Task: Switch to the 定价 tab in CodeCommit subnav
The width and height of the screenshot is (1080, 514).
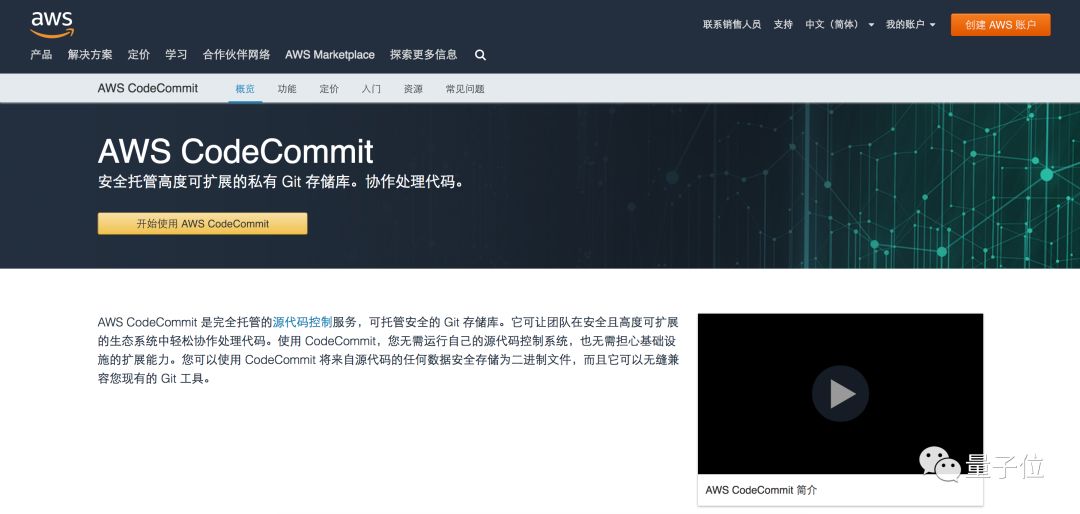Action: [329, 89]
